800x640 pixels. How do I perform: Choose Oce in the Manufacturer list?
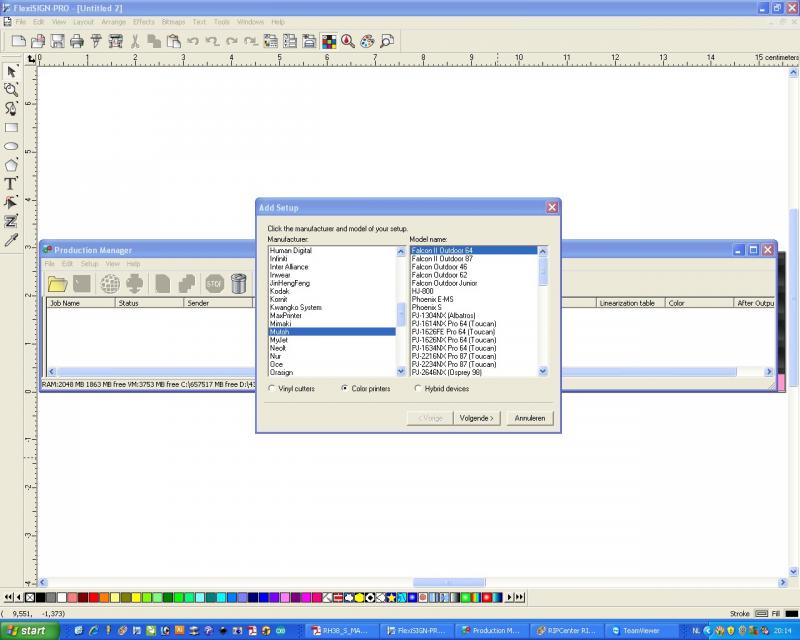pos(332,364)
